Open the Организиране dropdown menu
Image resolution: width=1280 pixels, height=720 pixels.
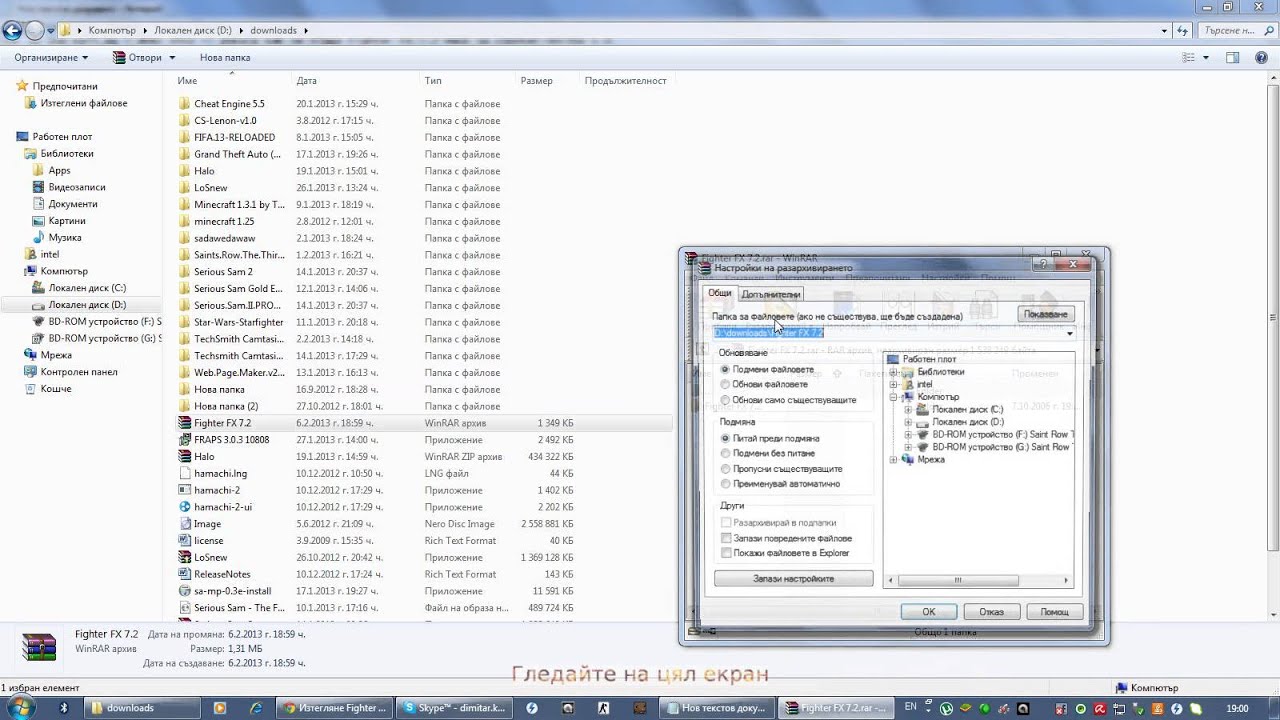(x=51, y=58)
